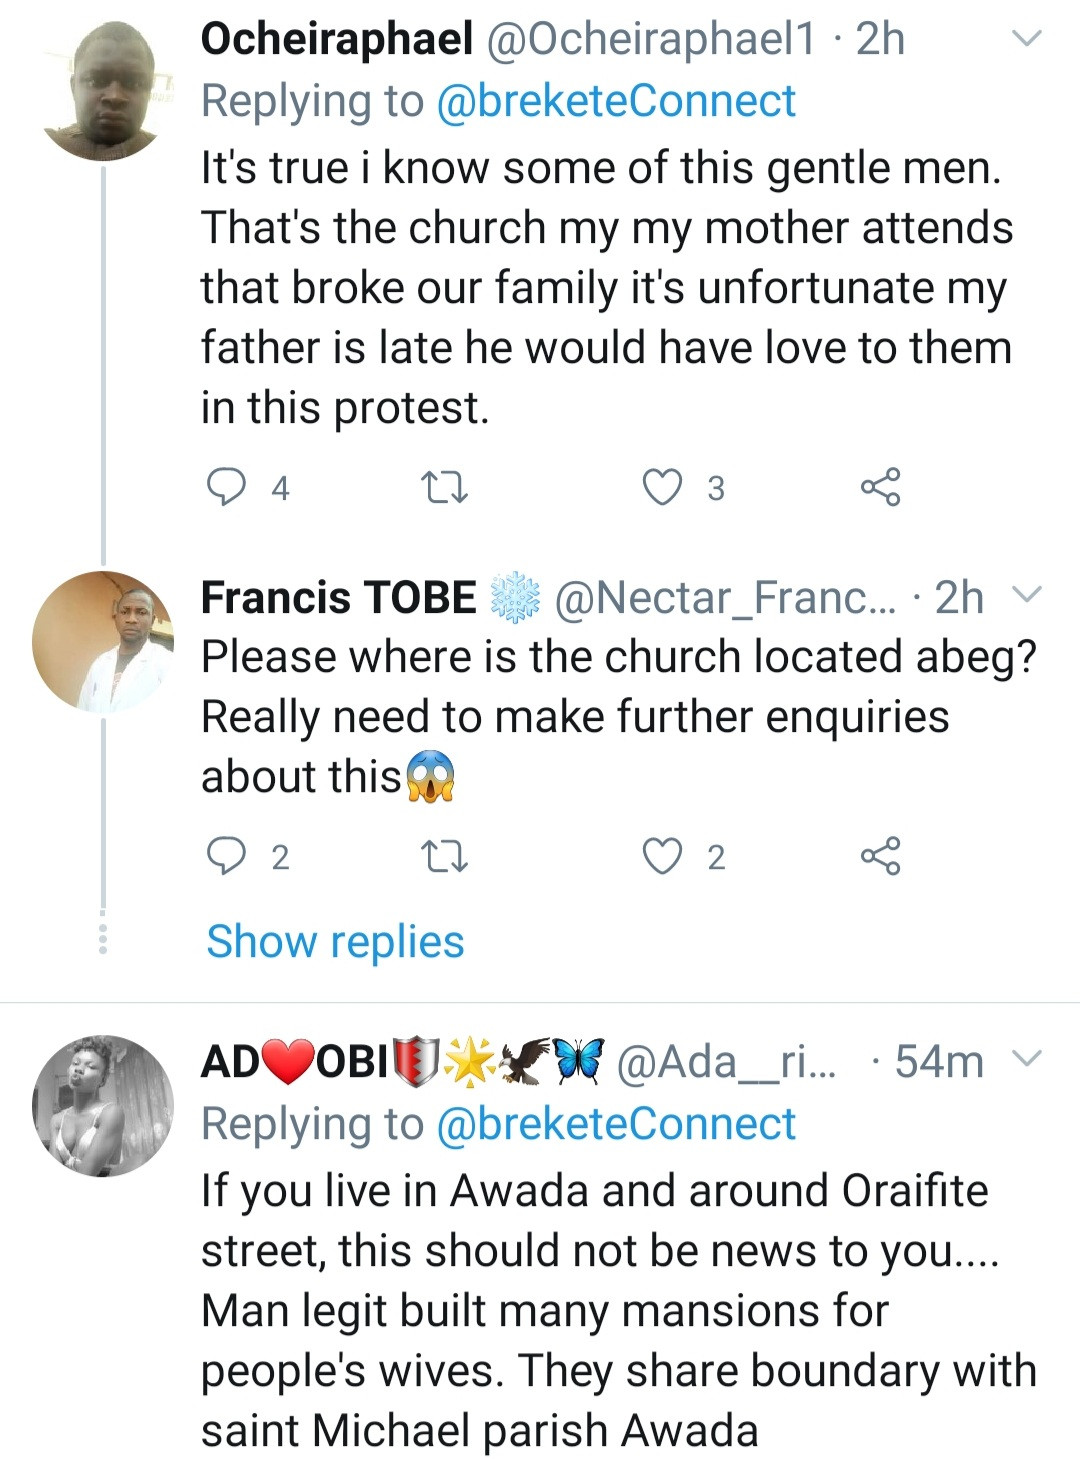1080x1459 pixels.
Task: Open ADOBI's profile picture
Action: pyautogui.click(x=103, y=1105)
